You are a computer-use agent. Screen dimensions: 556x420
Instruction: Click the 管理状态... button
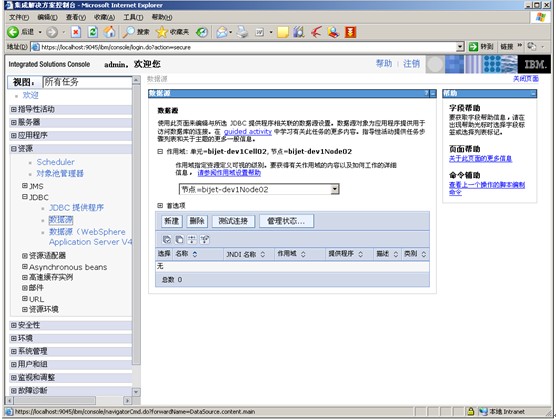point(286,221)
